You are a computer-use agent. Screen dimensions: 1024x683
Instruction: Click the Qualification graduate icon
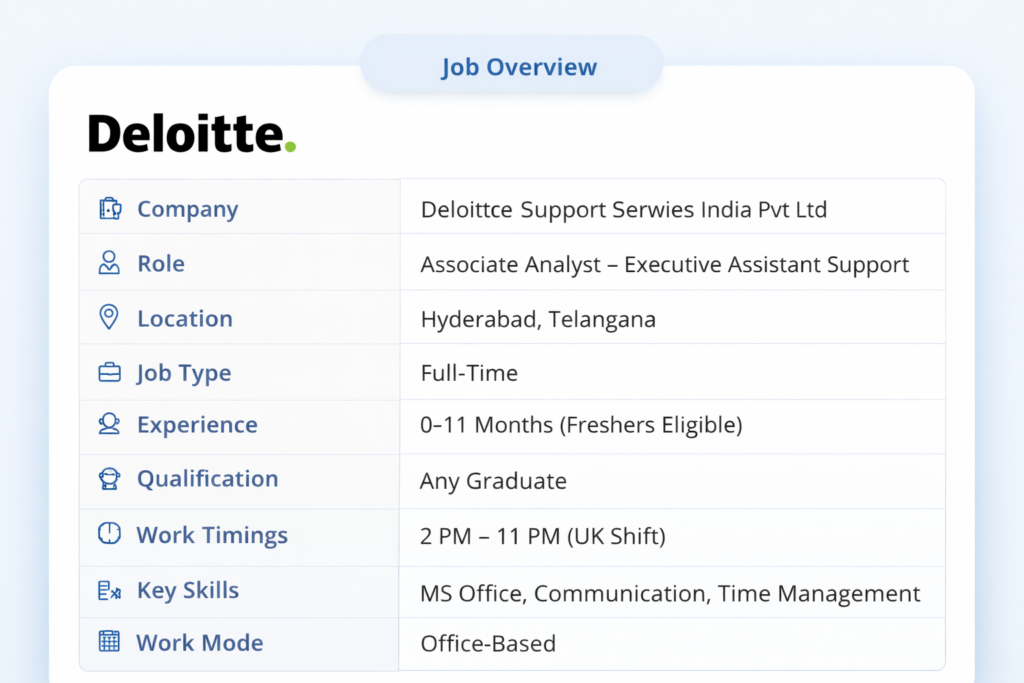(x=109, y=479)
